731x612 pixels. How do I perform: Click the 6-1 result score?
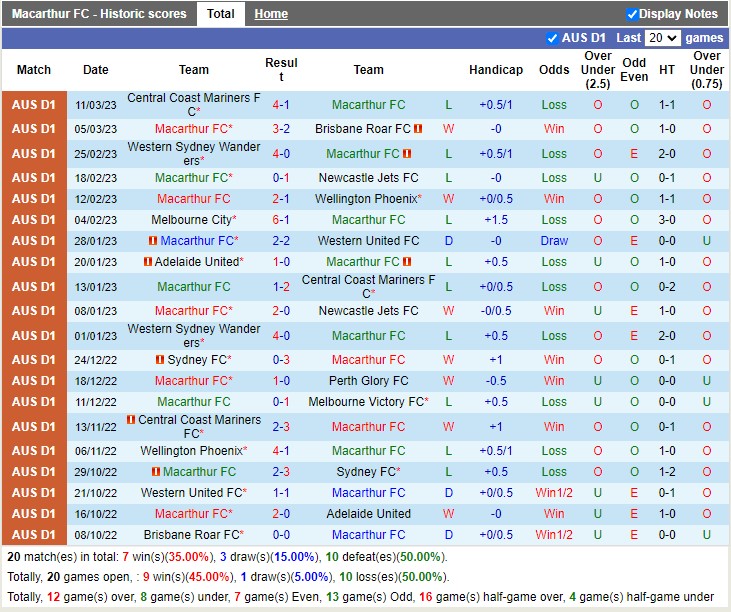point(281,220)
